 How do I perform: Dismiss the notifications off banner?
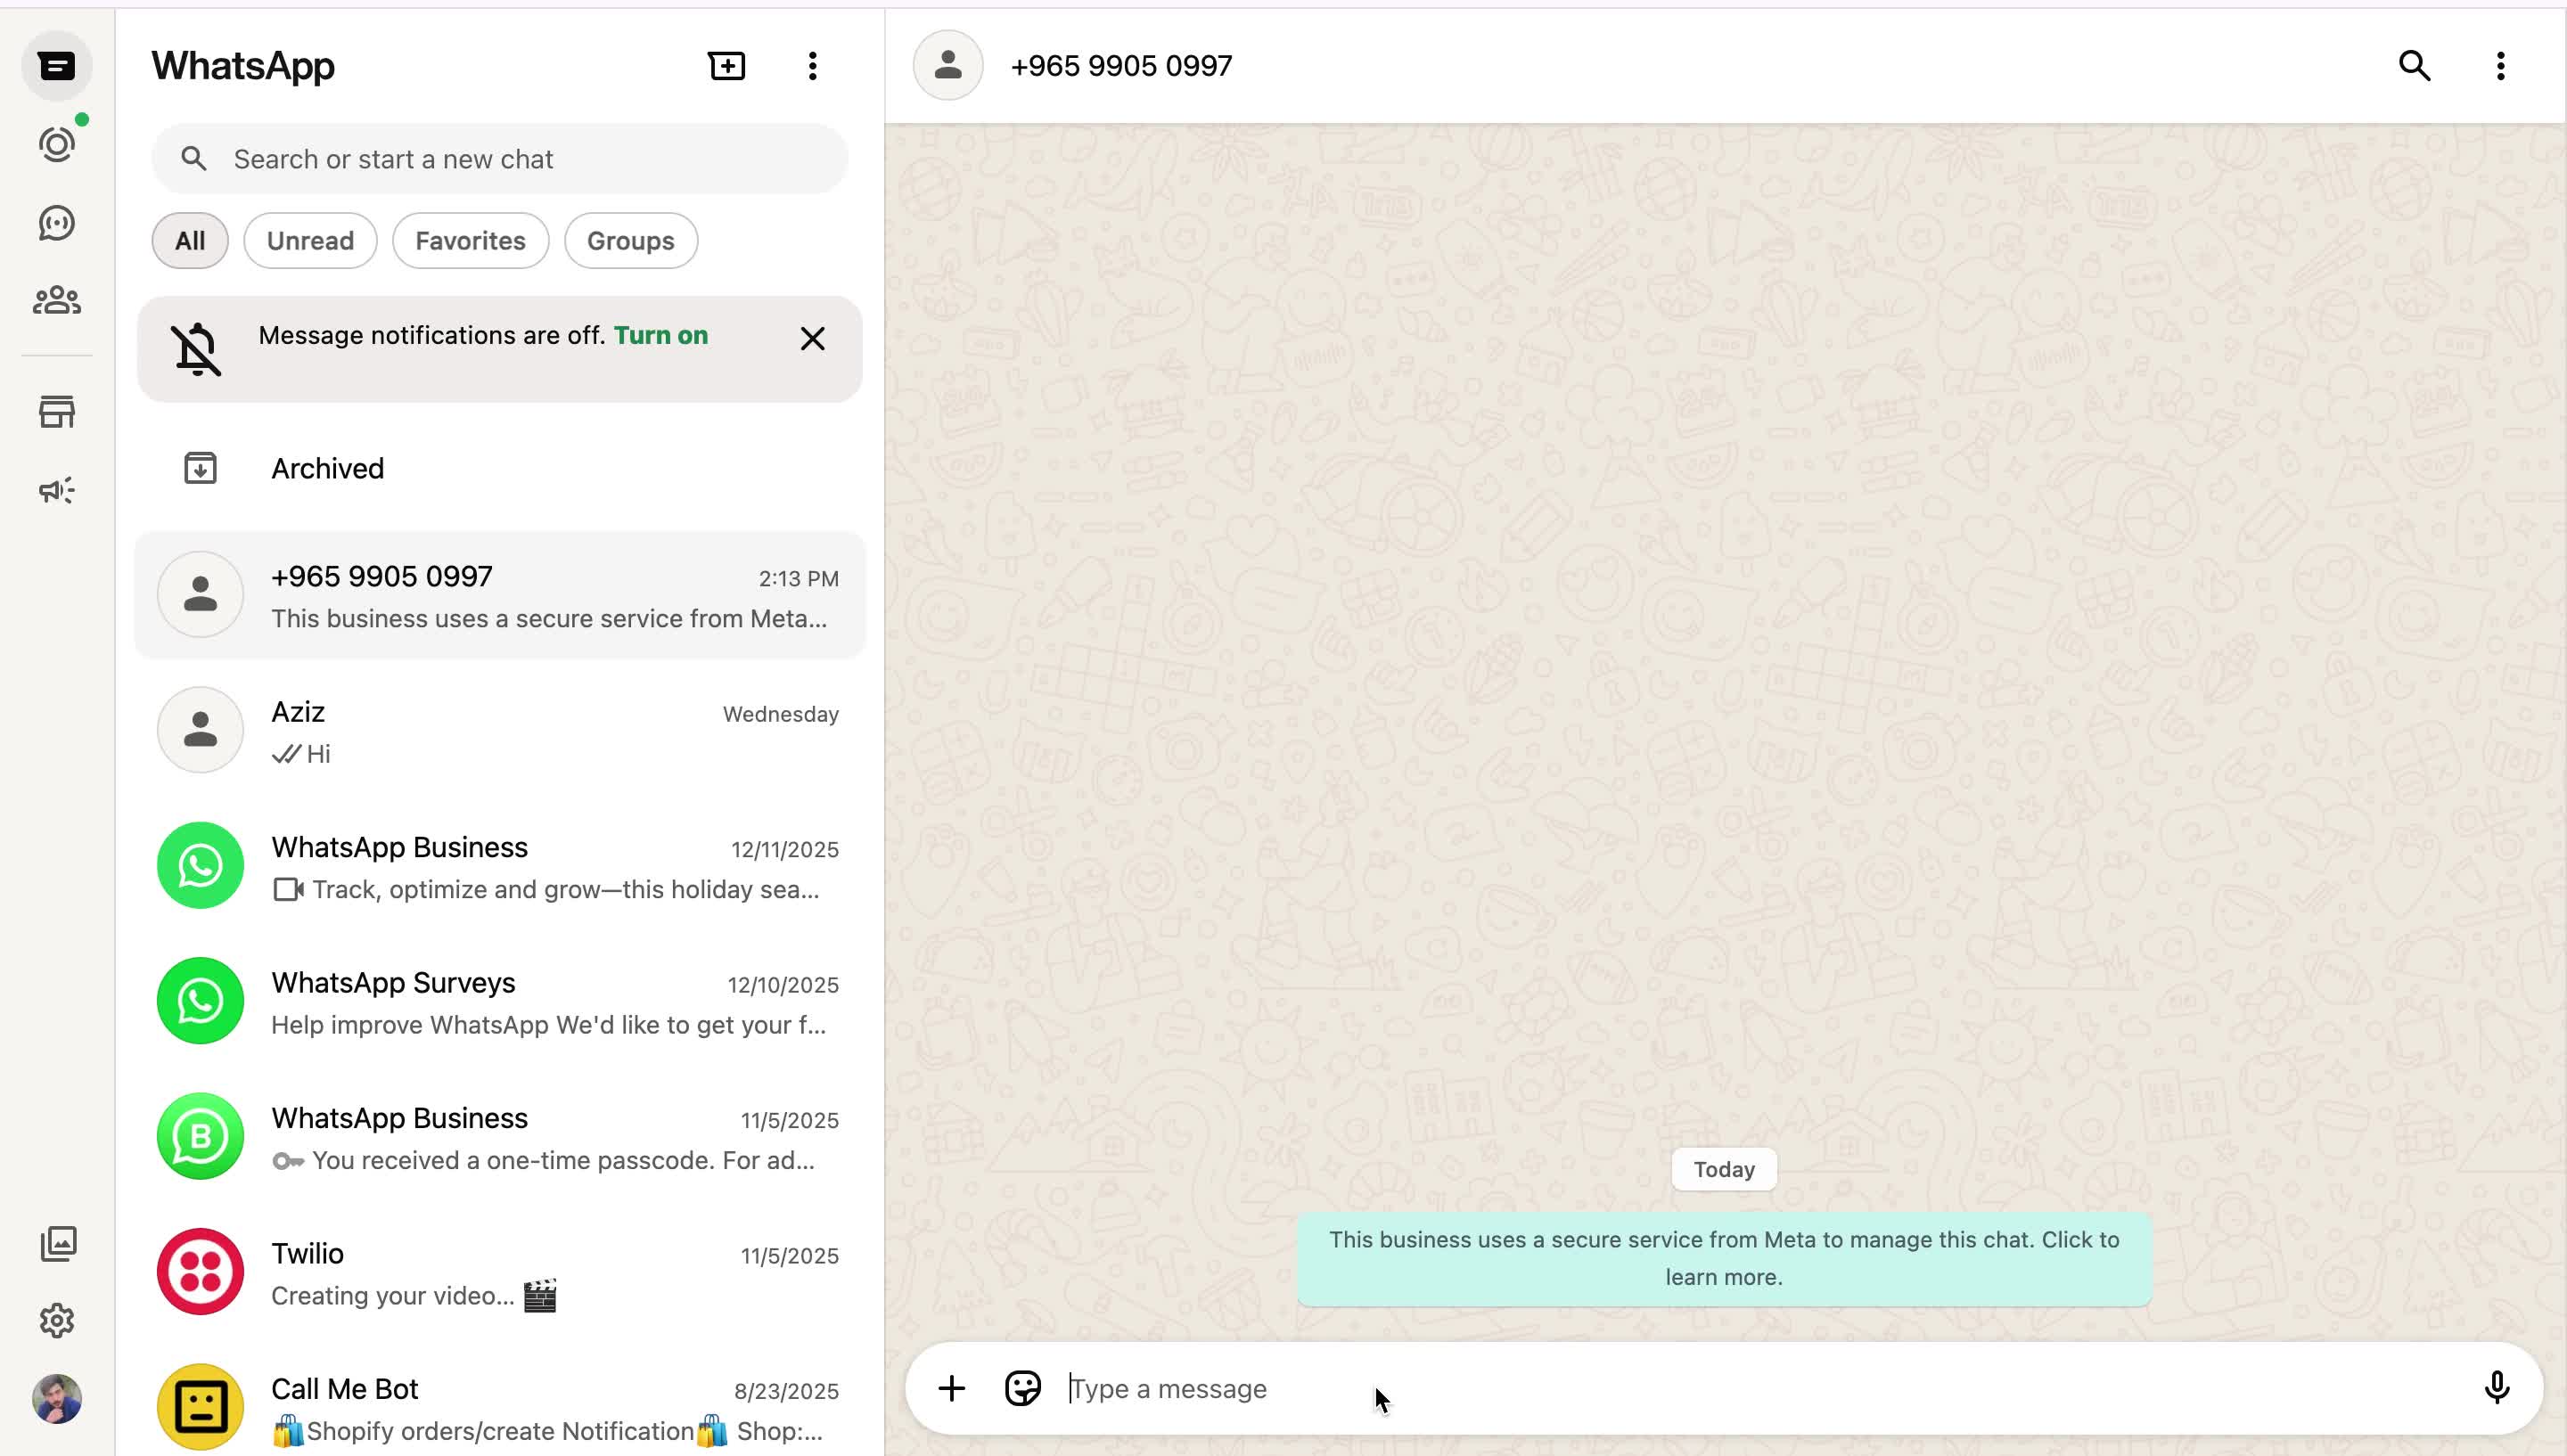[813, 339]
